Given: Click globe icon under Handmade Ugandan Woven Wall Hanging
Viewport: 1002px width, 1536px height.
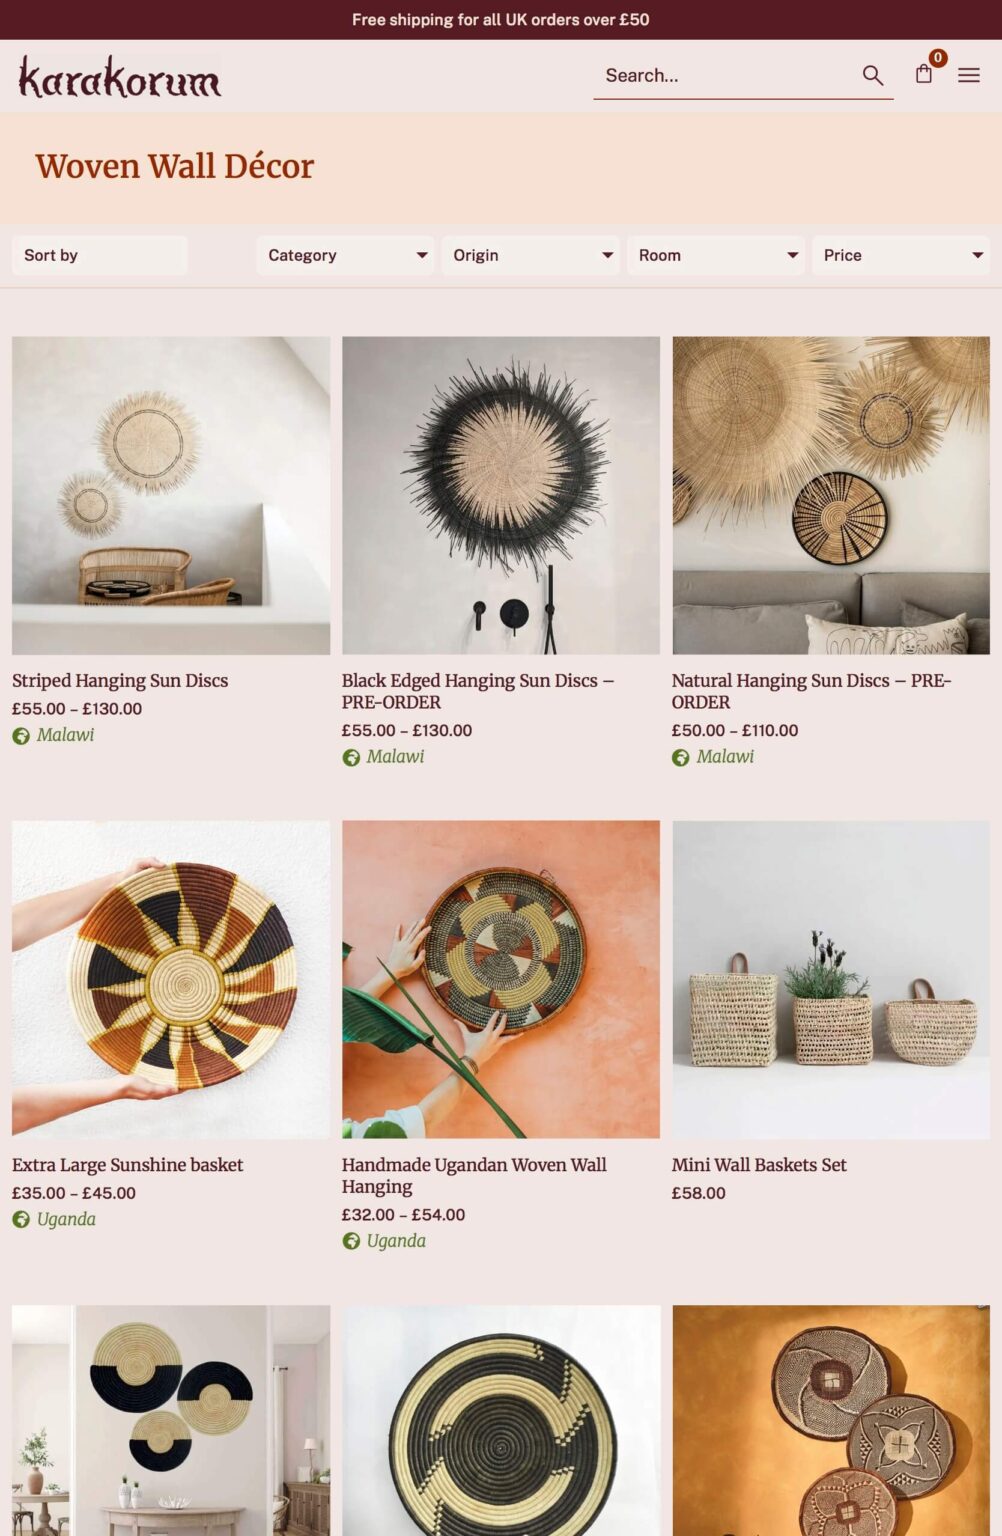Looking at the screenshot, I should (351, 1242).
